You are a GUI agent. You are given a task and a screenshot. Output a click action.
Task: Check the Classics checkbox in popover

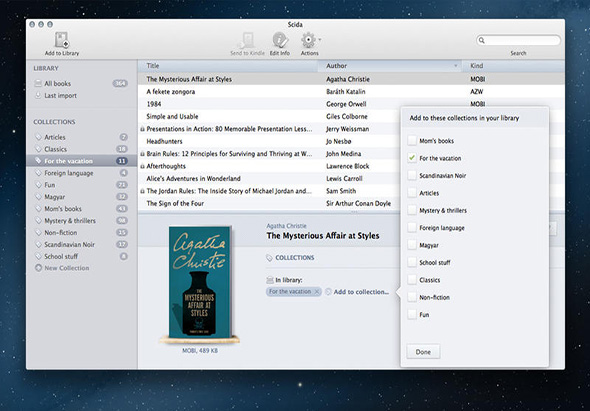tap(412, 280)
